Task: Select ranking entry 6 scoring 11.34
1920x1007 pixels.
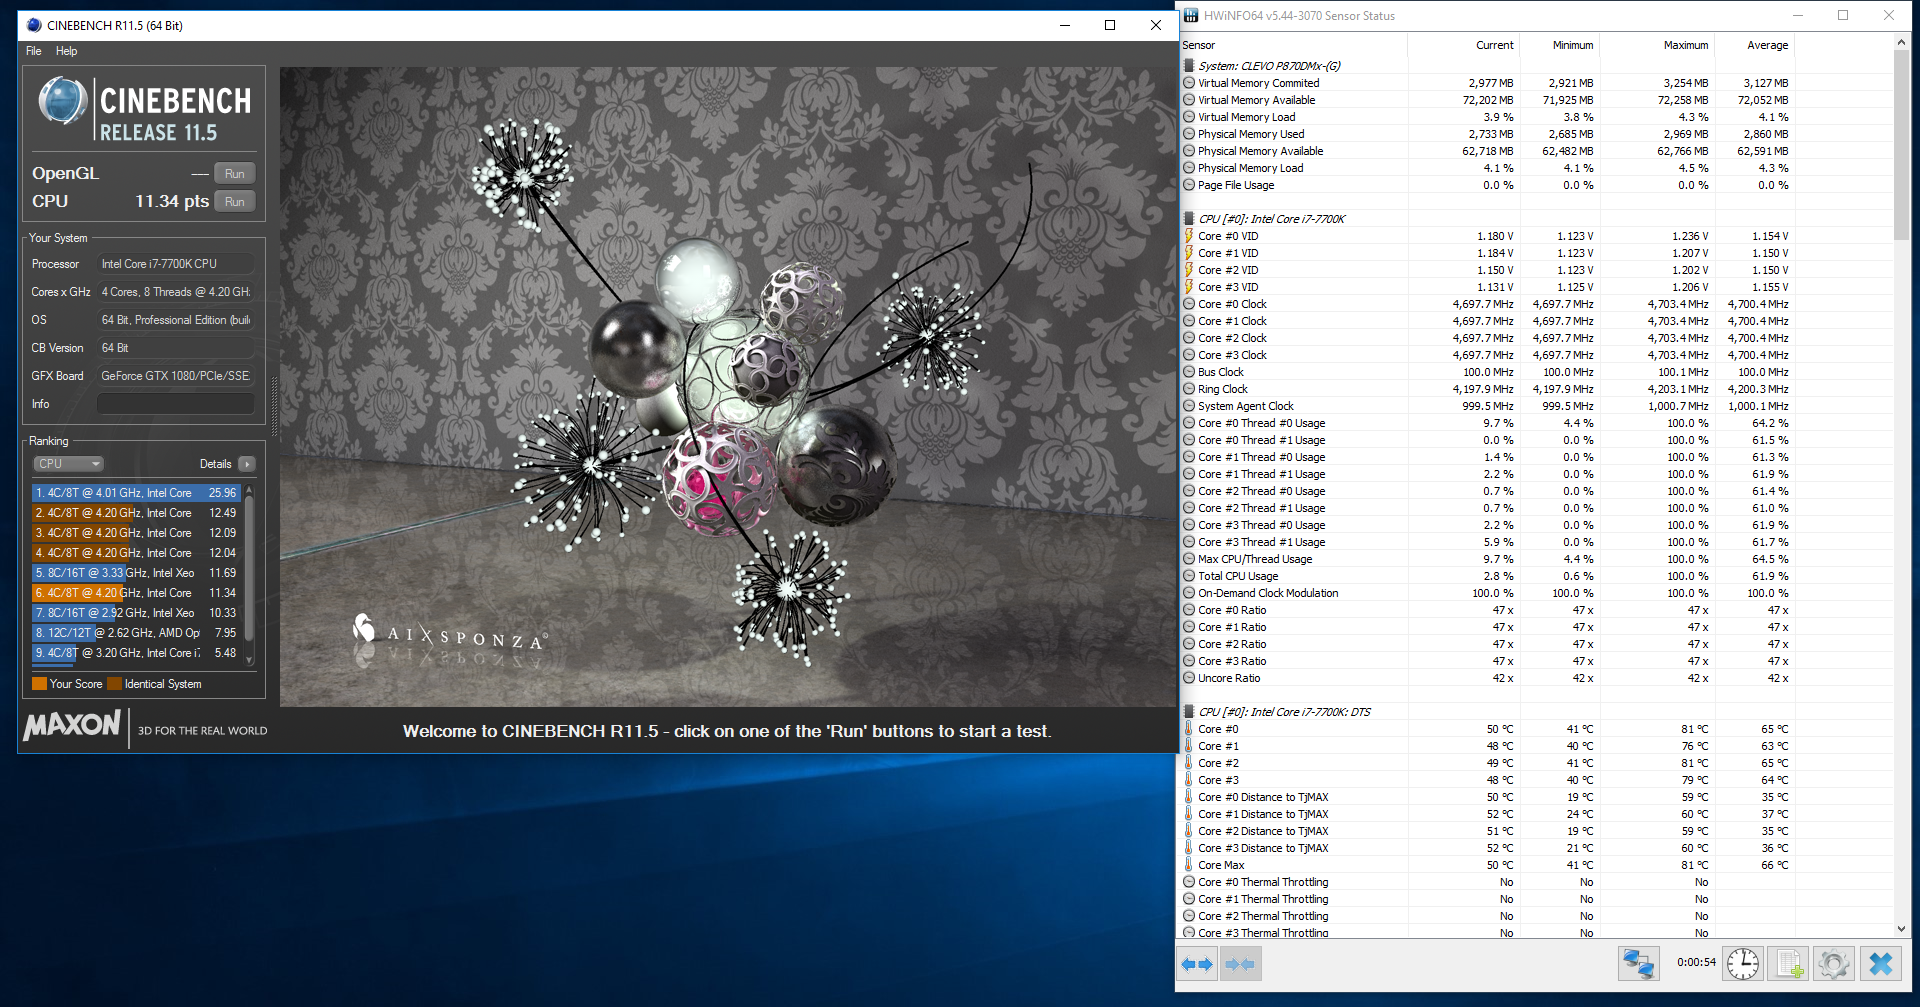Action: coord(137,593)
